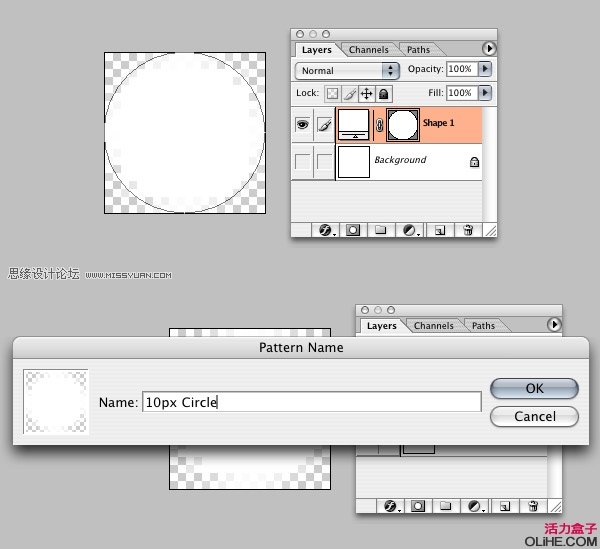The height and width of the screenshot is (549, 600).
Task: Select the Background layer name
Action: coord(400,160)
